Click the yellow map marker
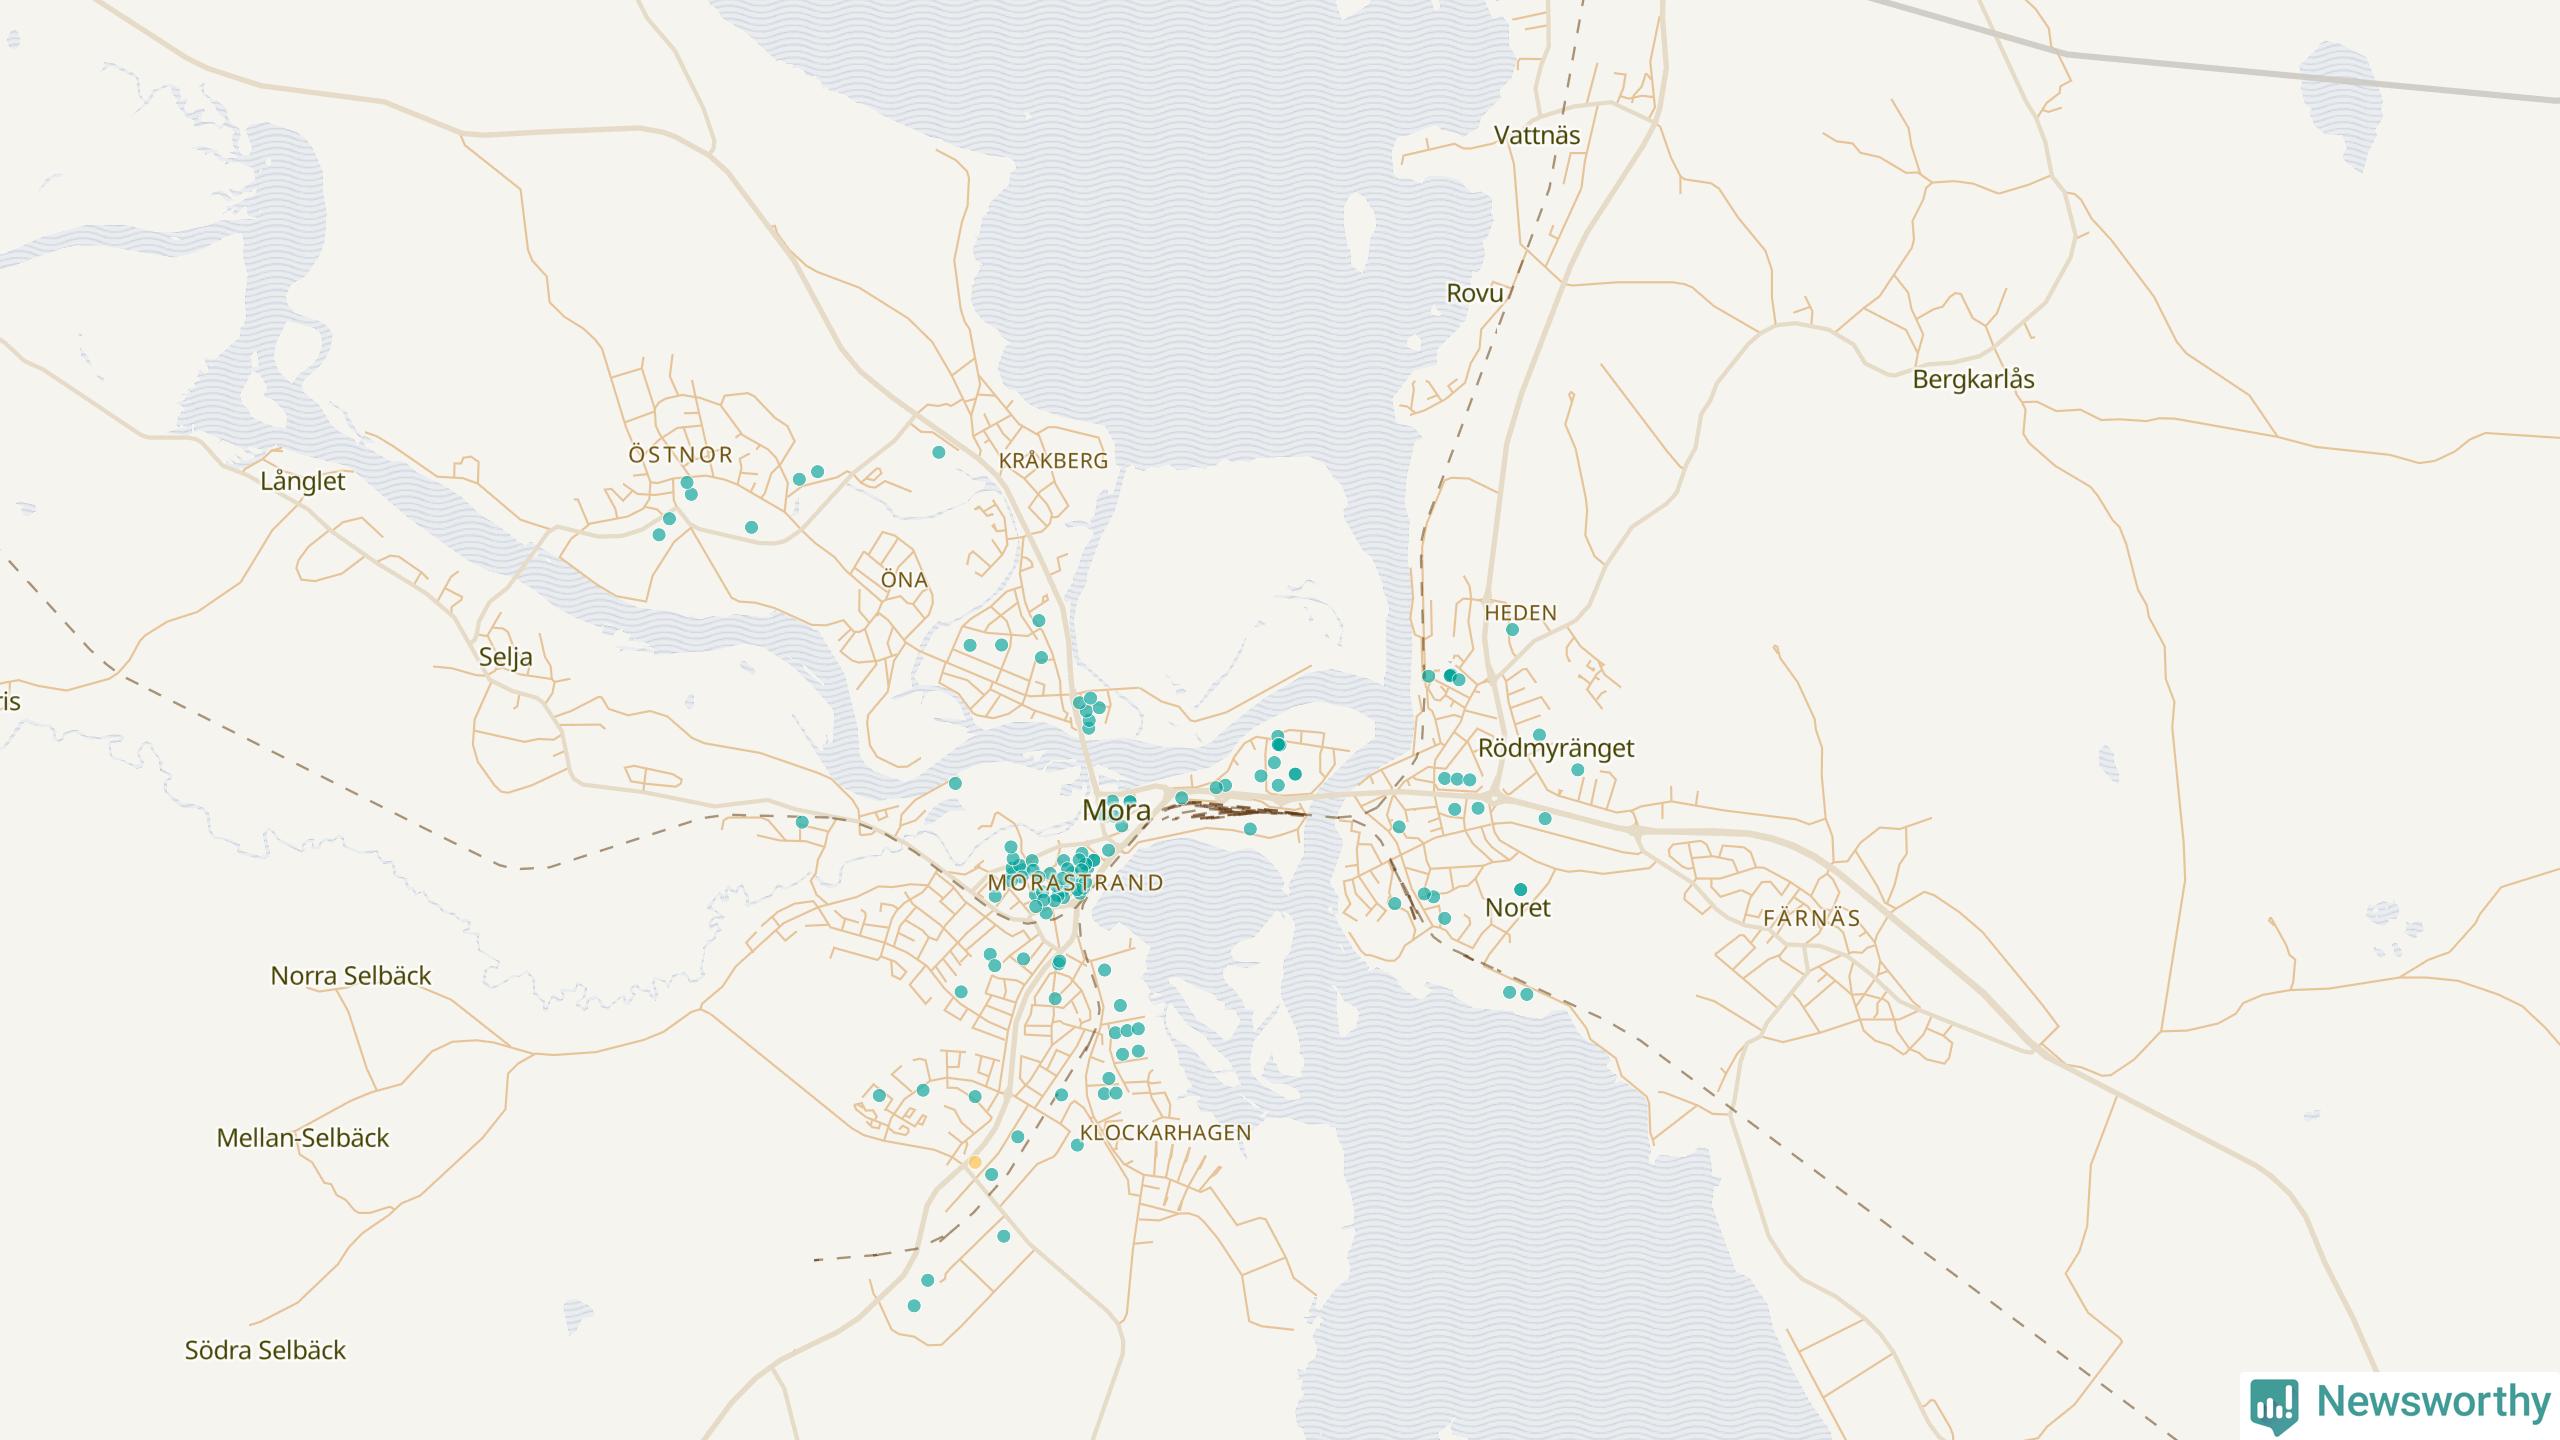The image size is (2560, 1440). point(975,1162)
